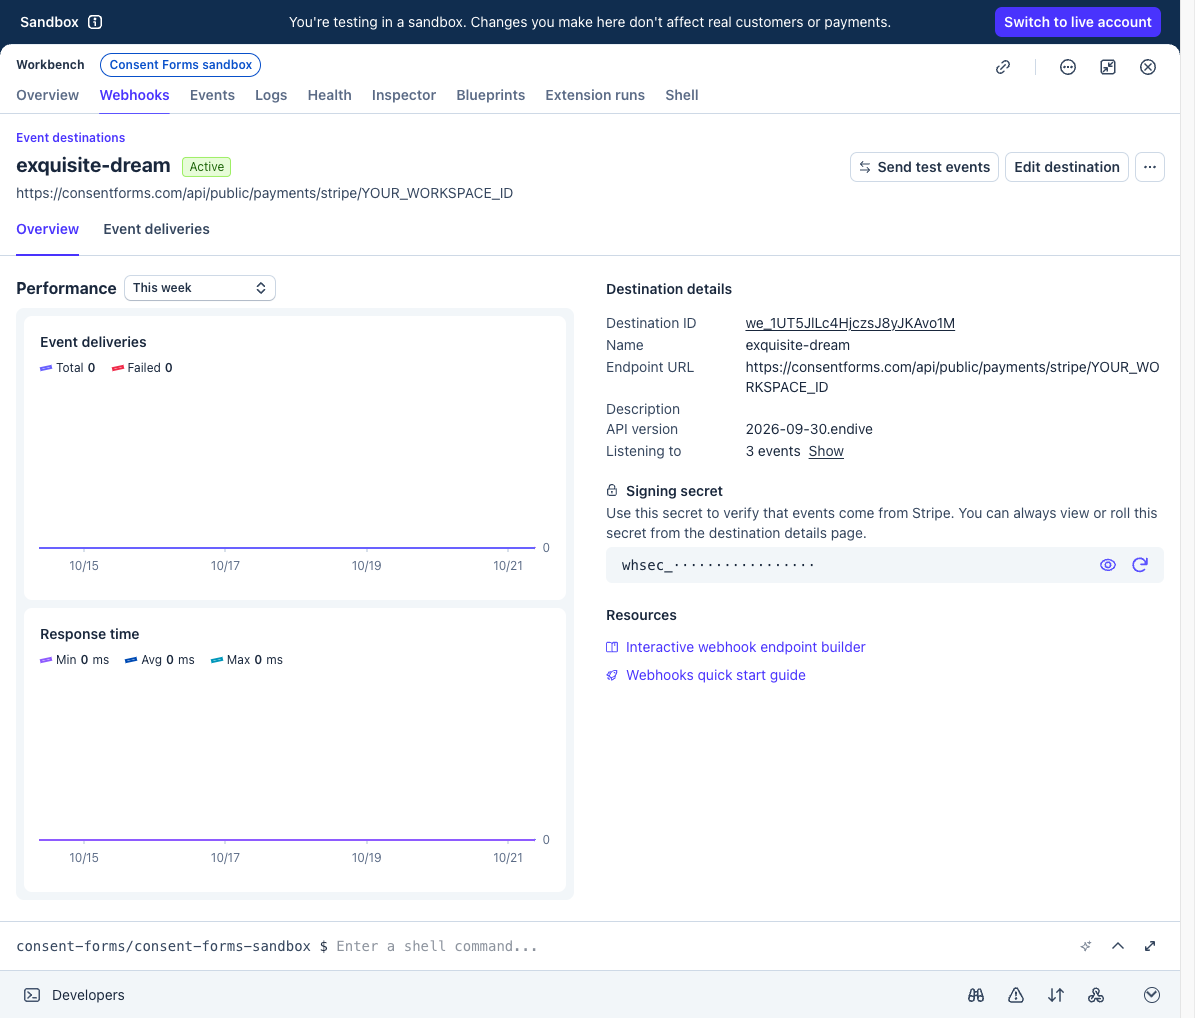Reveal the signing secret with the eye icon
The image size is (1195, 1018).
point(1108,565)
